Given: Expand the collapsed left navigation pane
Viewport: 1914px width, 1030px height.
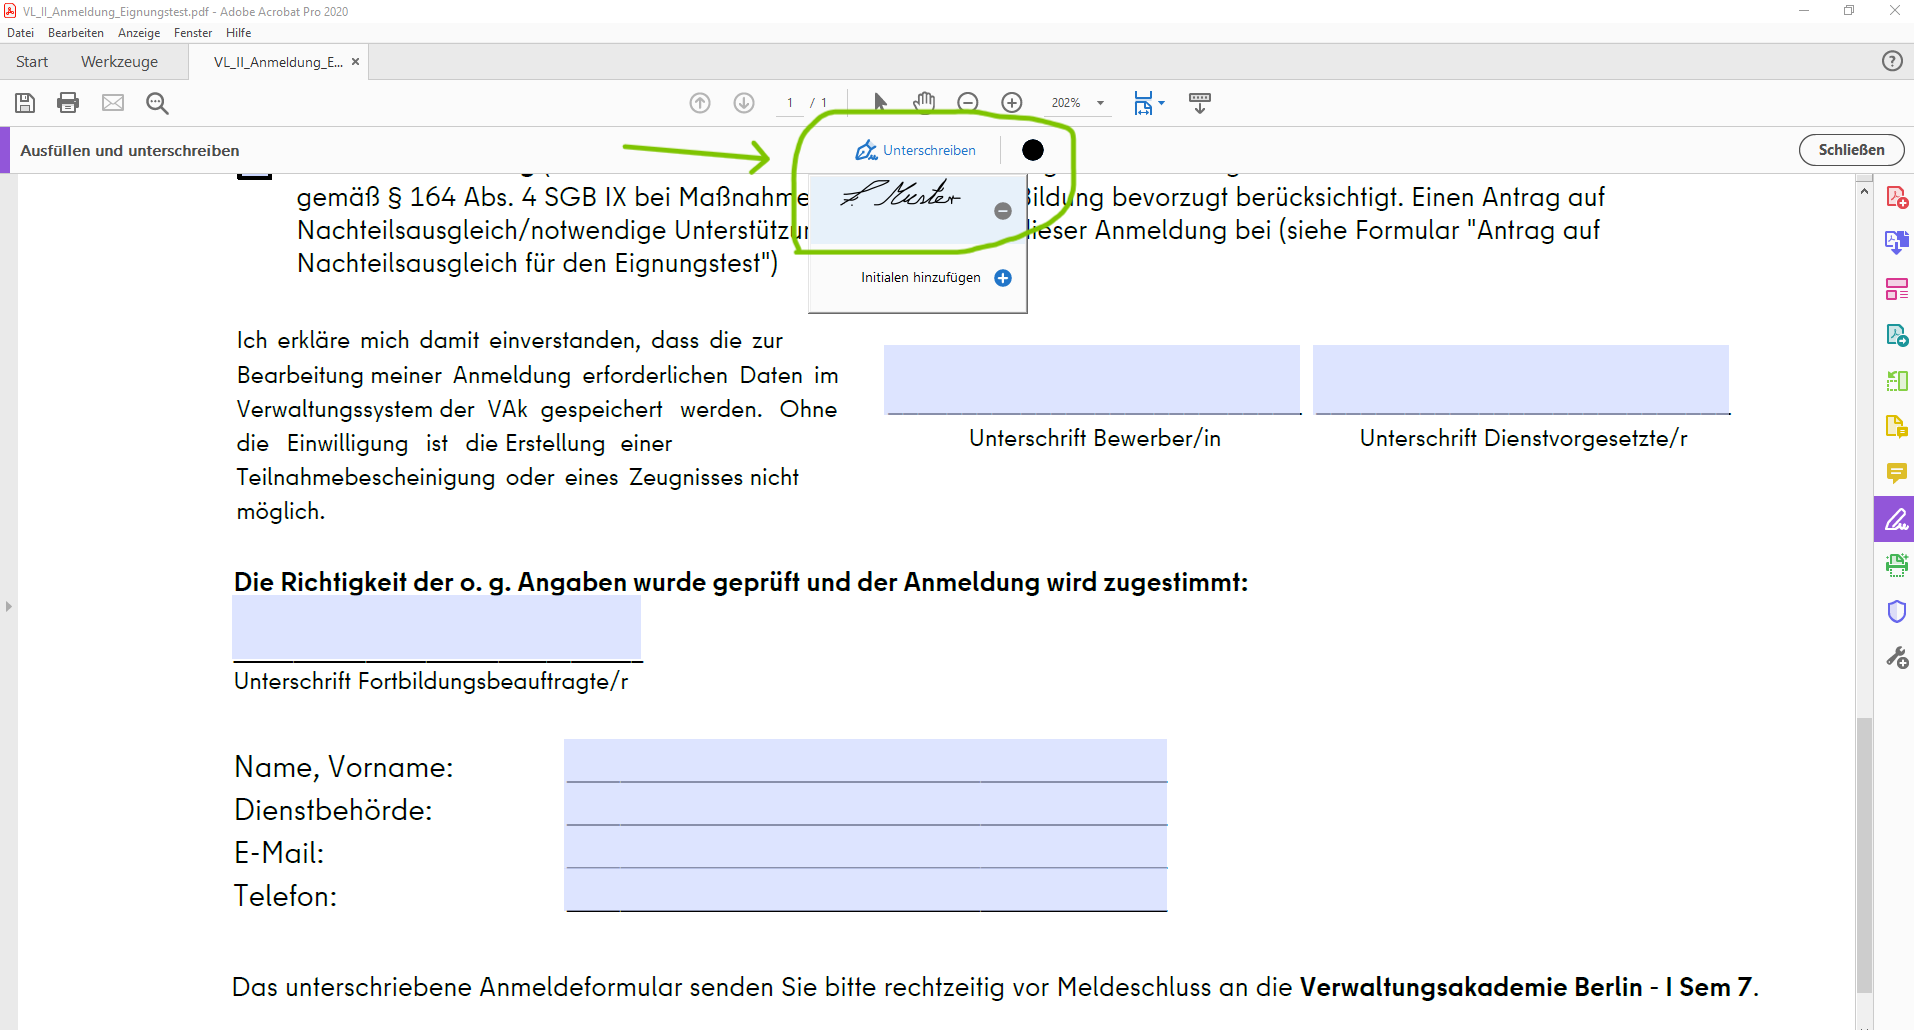Looking at the screenshot, I should click(x=8, y=606).
